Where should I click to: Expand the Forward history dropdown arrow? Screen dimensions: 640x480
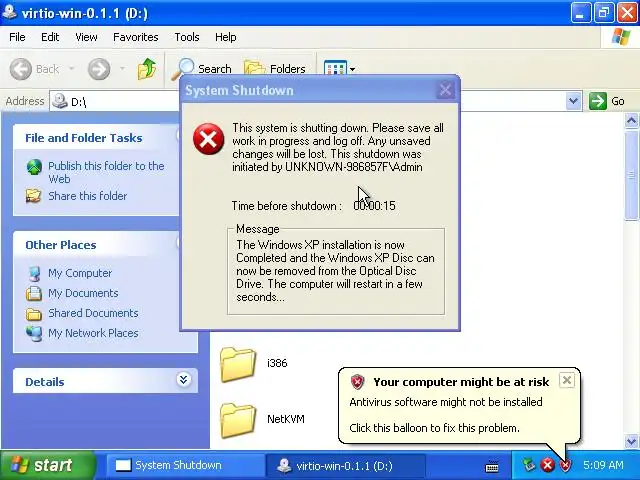(122, 69)
